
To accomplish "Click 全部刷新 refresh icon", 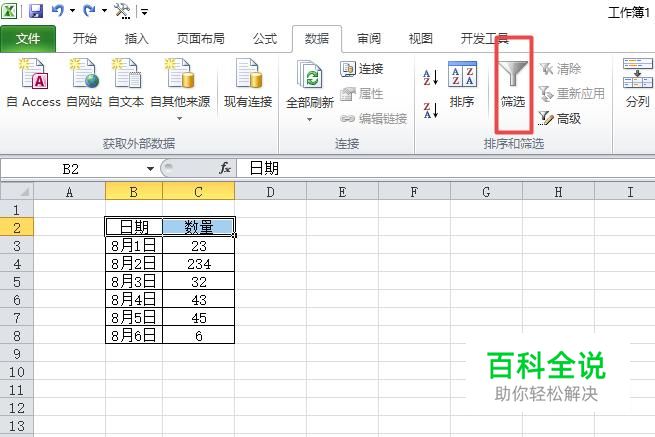I will (310, 74).
